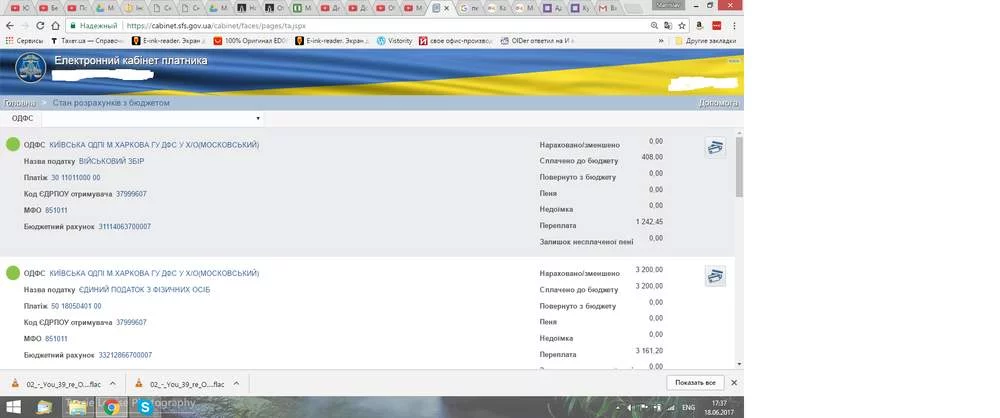
Task: Open the first downloaded flac file
Action: pyautogui.click(x=57, y=384)
